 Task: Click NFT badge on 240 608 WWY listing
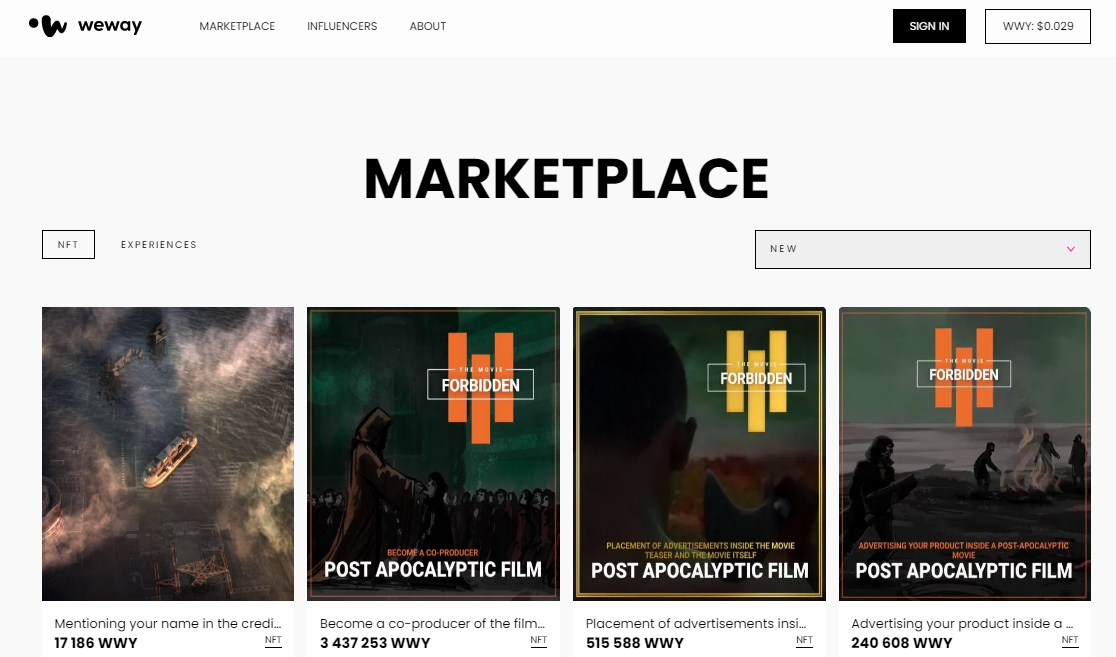[x=1070, y=641]
